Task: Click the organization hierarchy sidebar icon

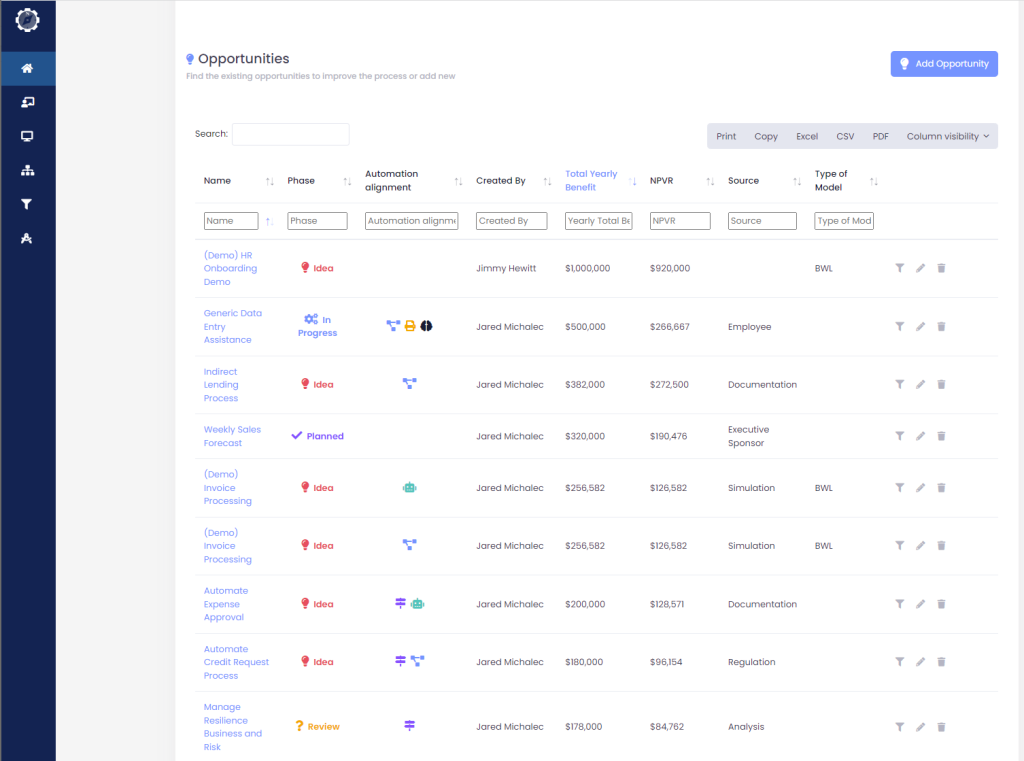Action: pyautogui.click(x=27, y=170)
